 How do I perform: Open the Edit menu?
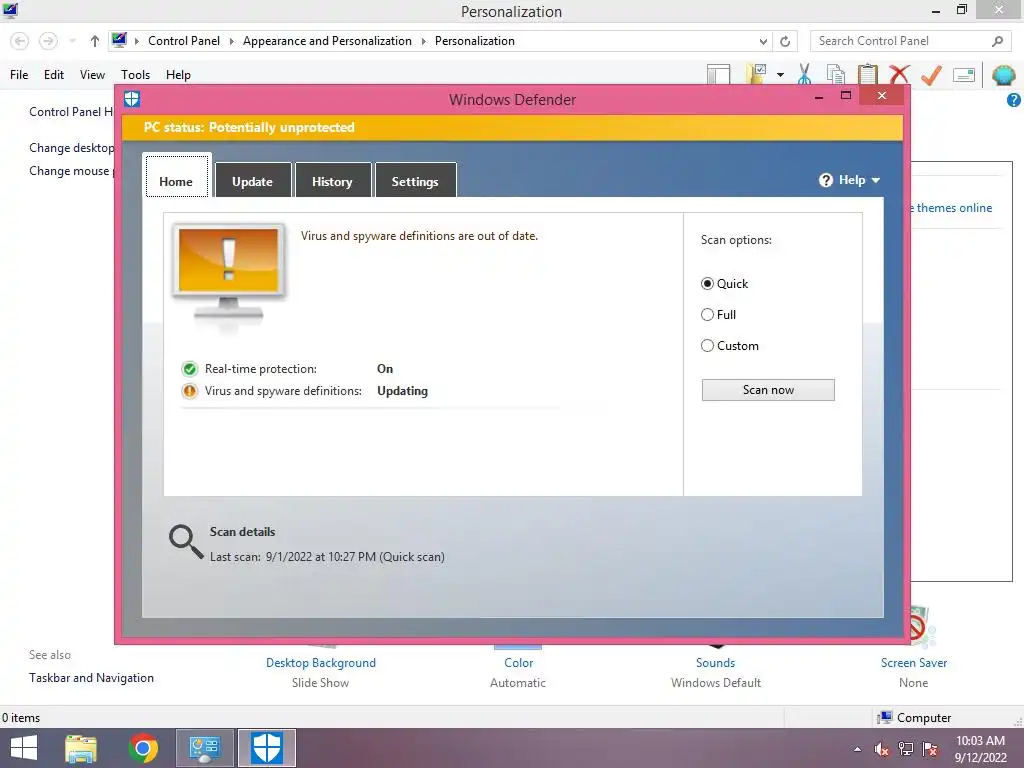[x=54, y=75]
